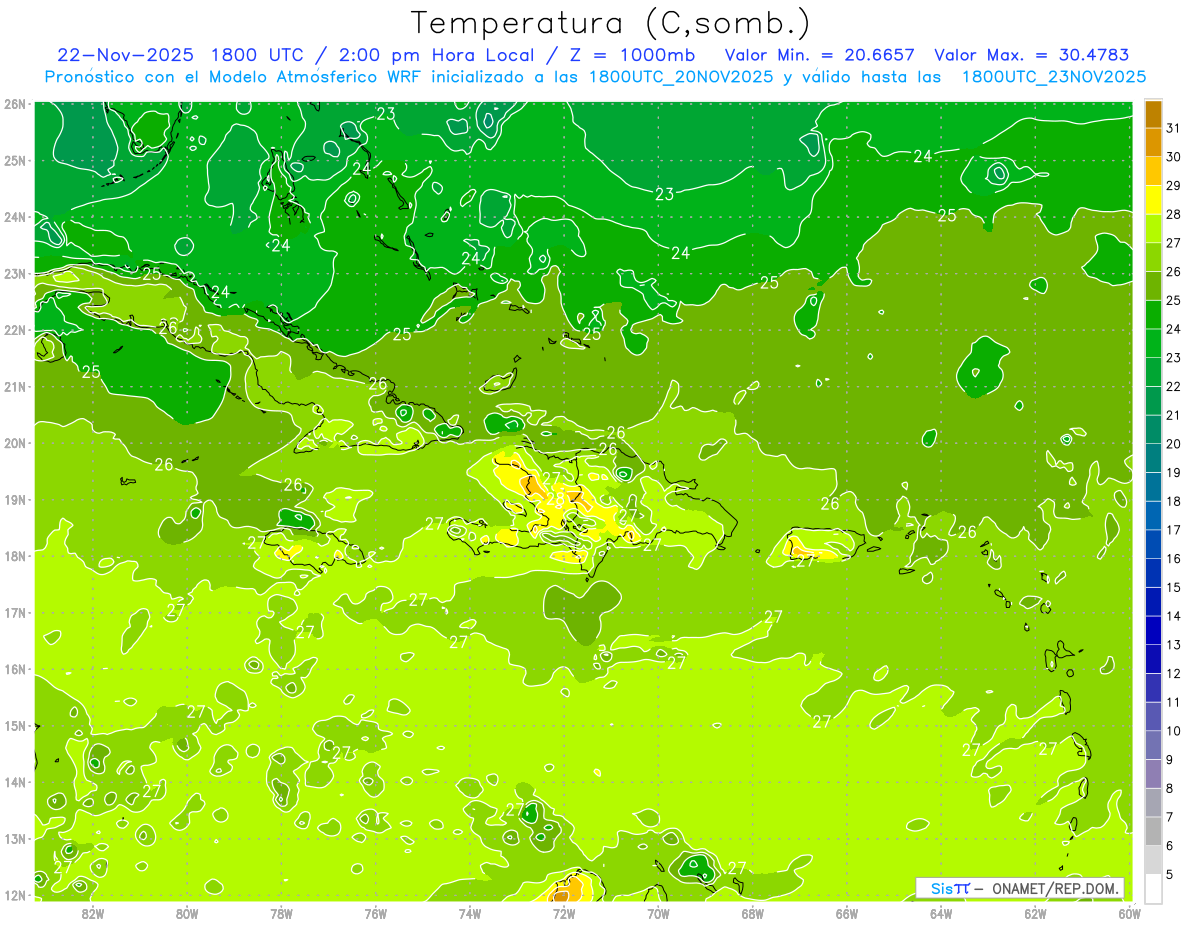
Task: Click legend label '18'
Action: (x=1174, y=501)
